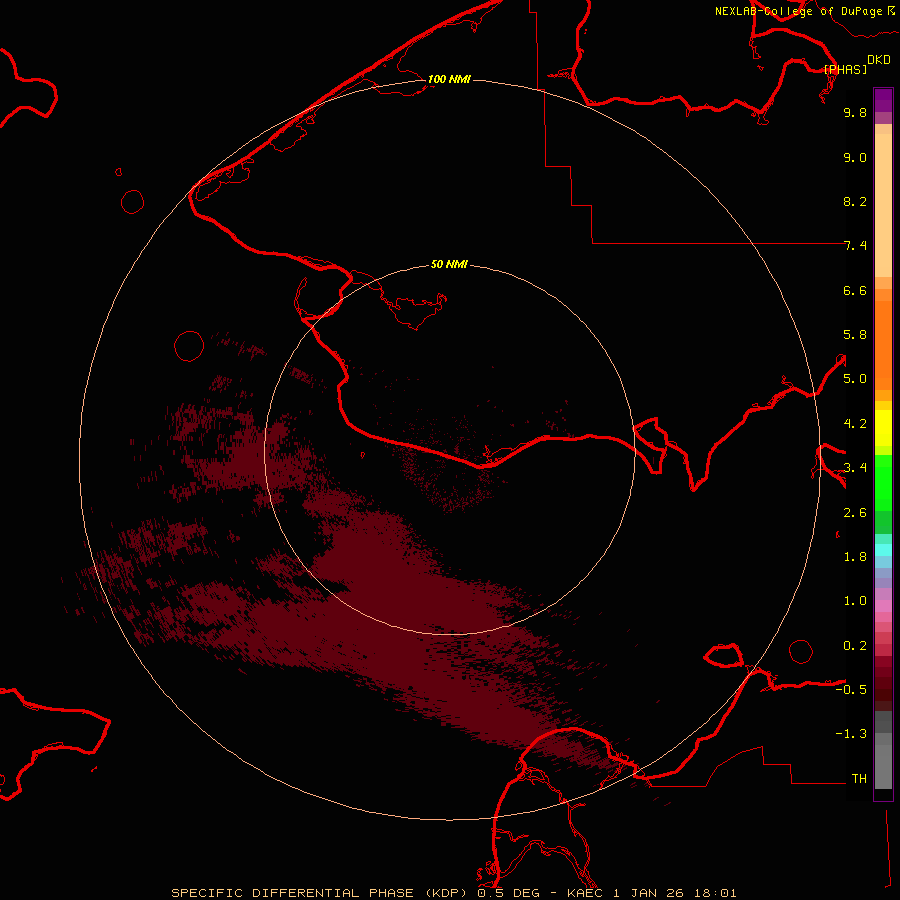The width and height of the screenshot is (900, 900).
Task: Click the 5.8 scale value
Action: coord(855,335)
